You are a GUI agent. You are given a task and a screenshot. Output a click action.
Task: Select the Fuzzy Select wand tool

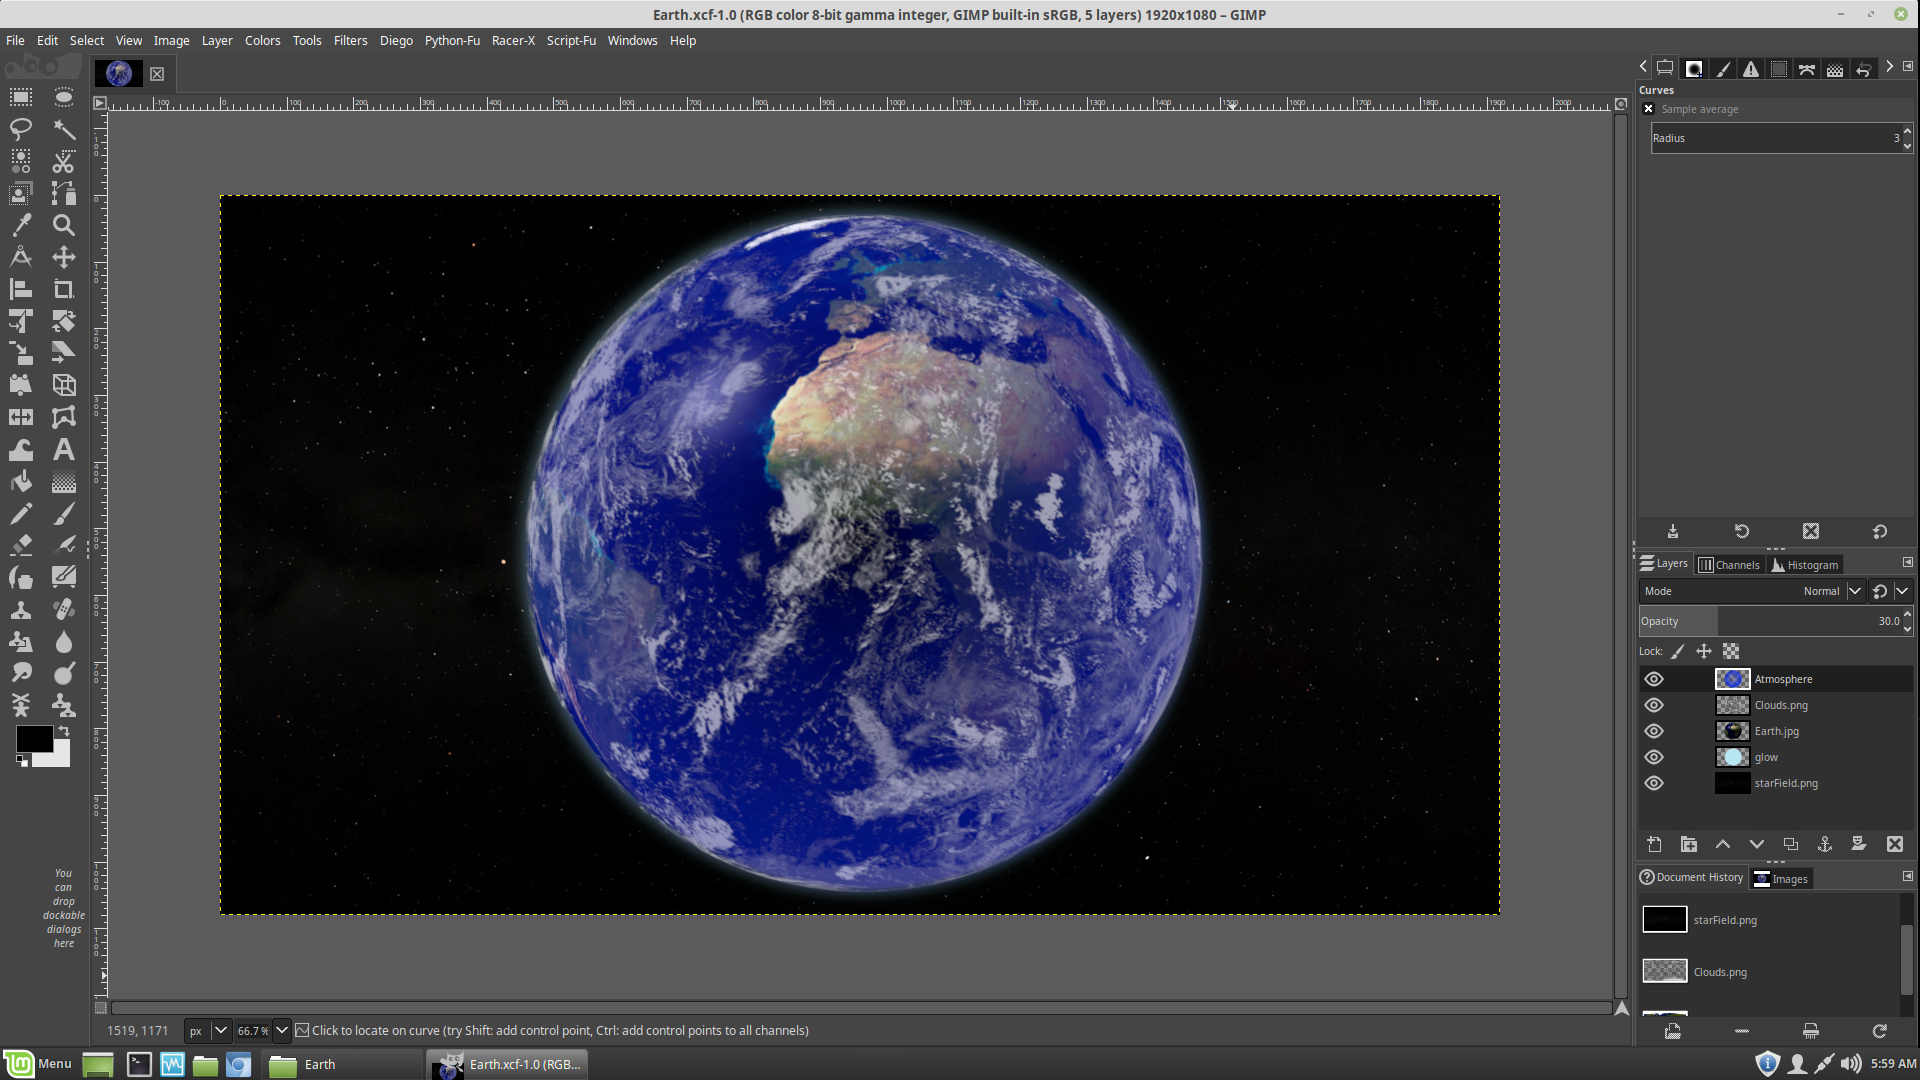64,129
